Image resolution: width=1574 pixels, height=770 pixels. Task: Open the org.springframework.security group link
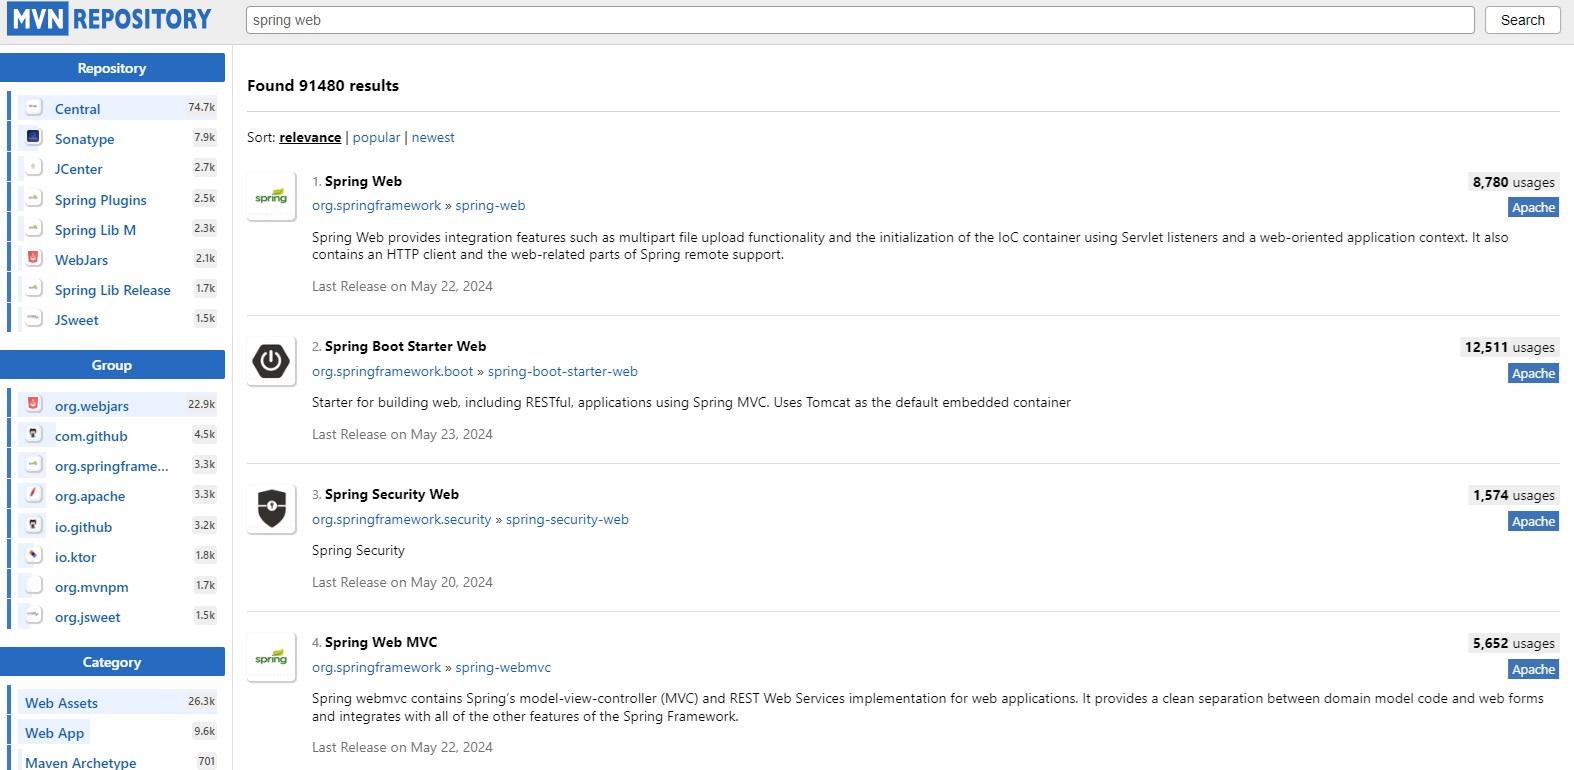[401, 520]
